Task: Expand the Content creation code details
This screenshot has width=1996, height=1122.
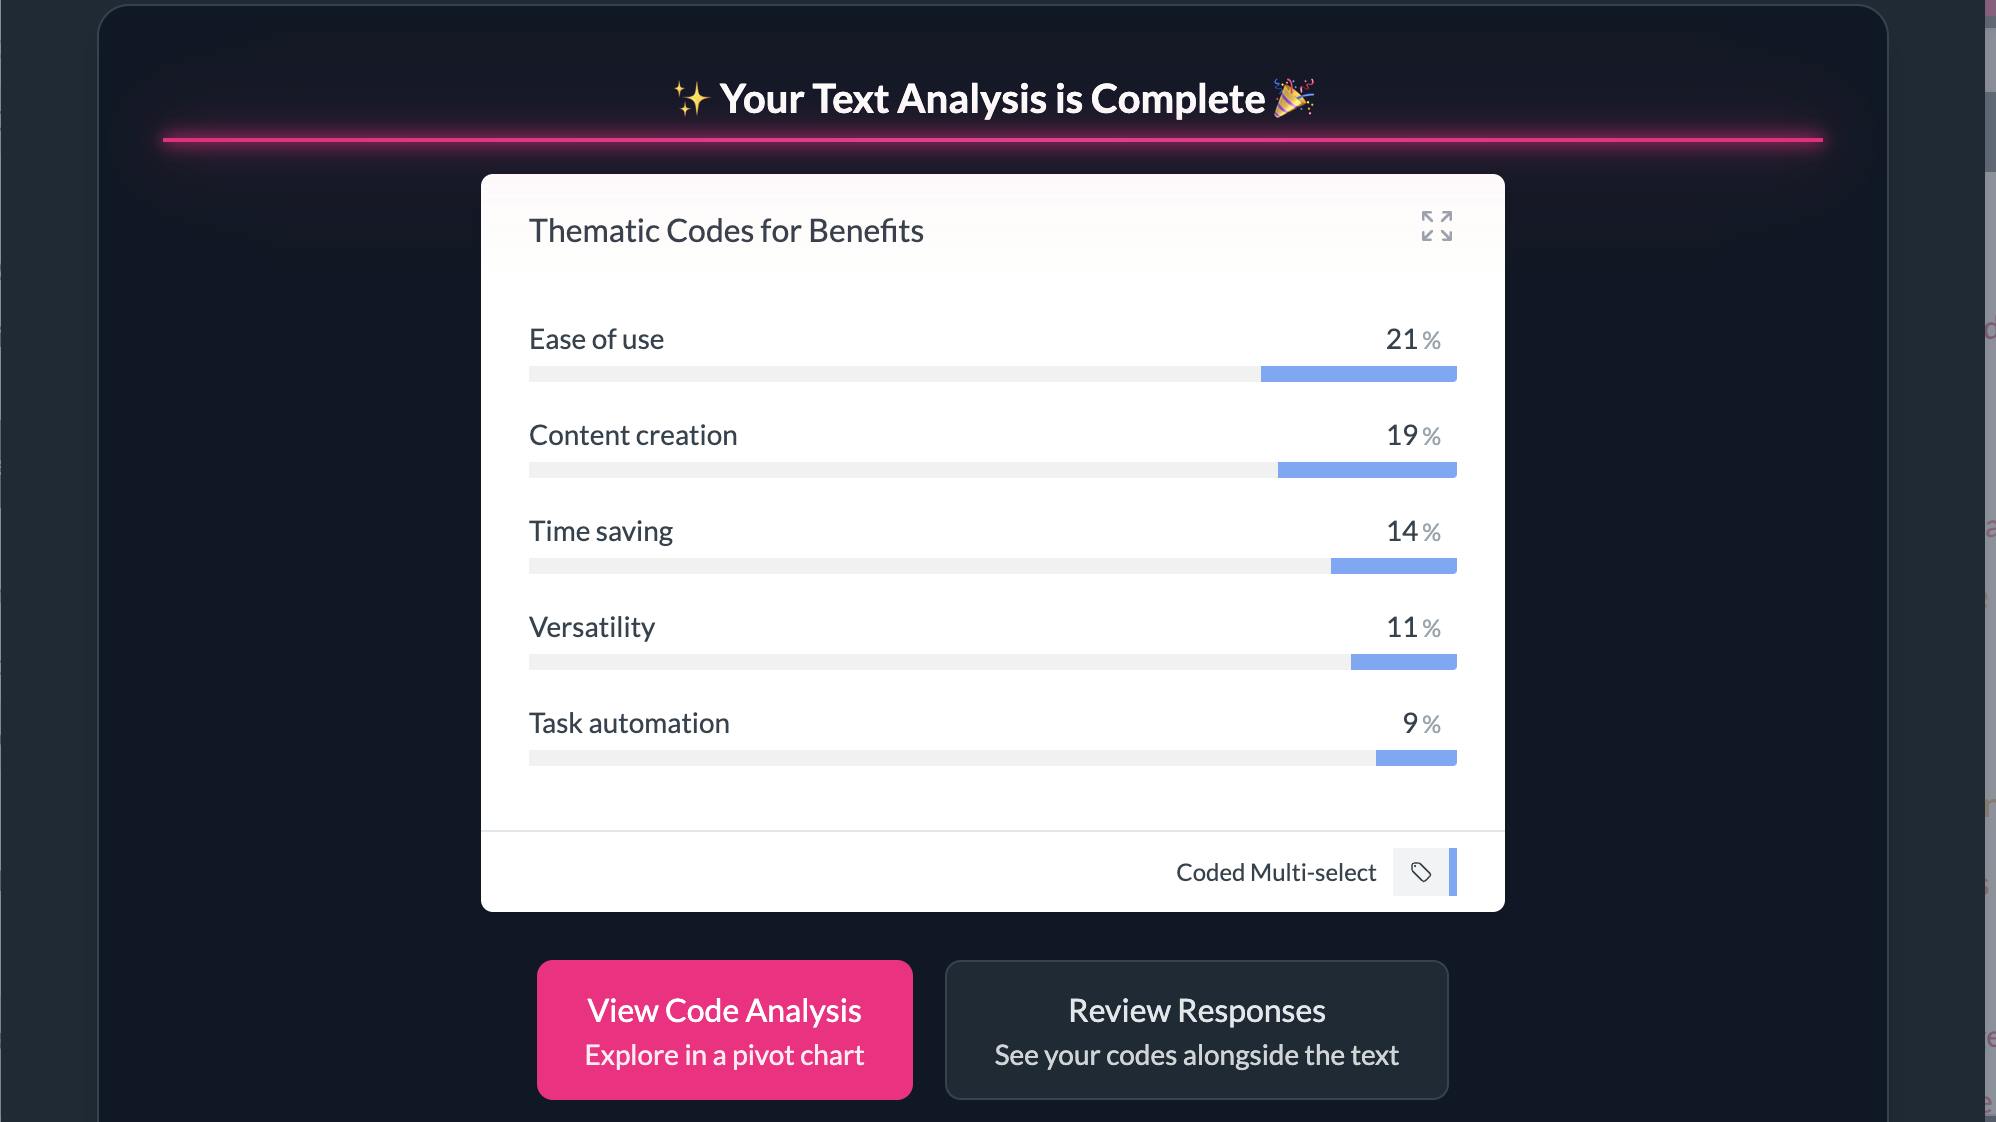Action: (x=633, y=434)
